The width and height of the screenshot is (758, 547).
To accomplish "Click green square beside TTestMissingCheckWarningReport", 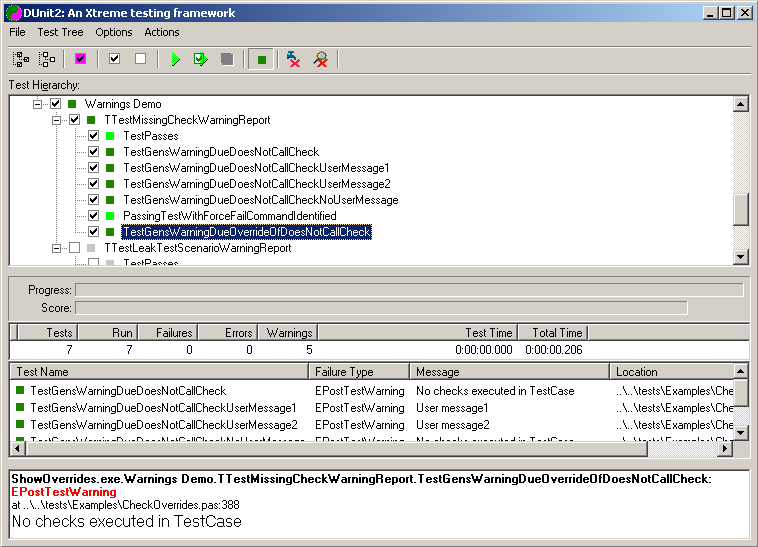I will pyautogui.click(x=91, y=120).
